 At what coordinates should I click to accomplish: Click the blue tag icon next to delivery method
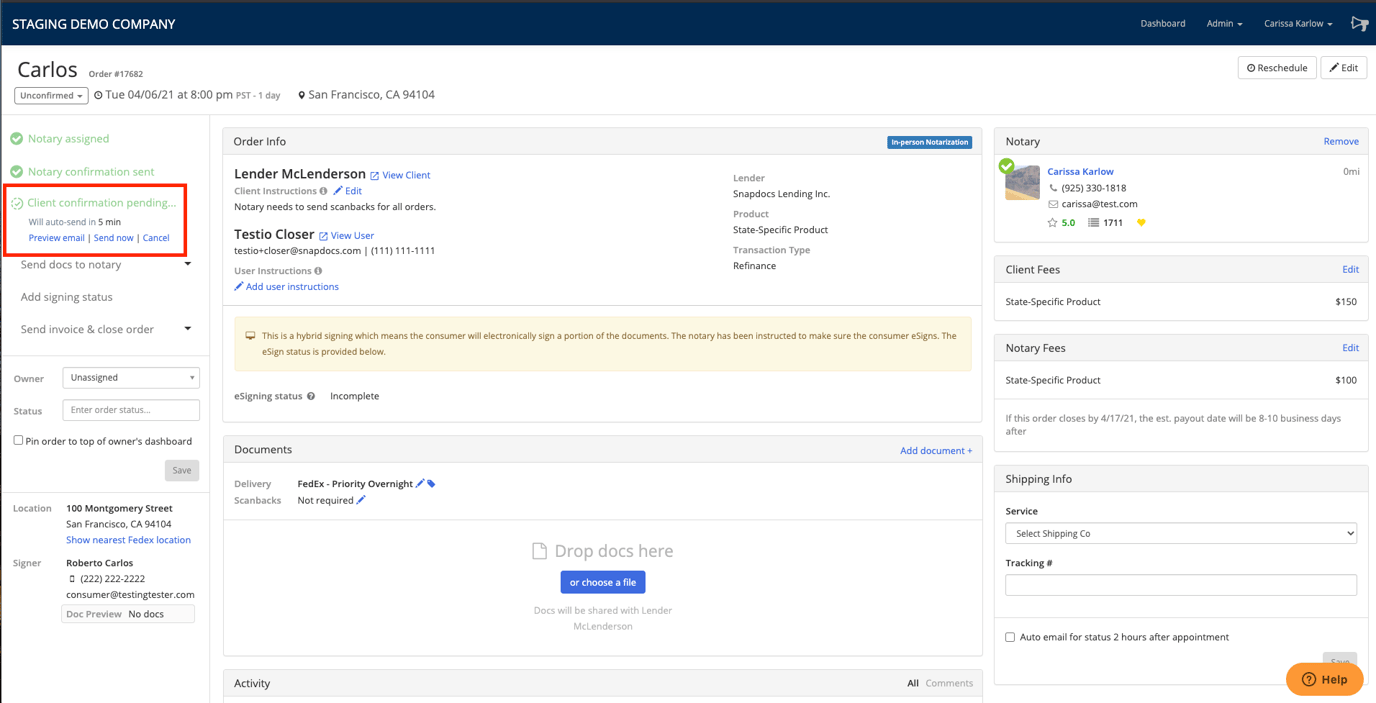tap(432, 483)
